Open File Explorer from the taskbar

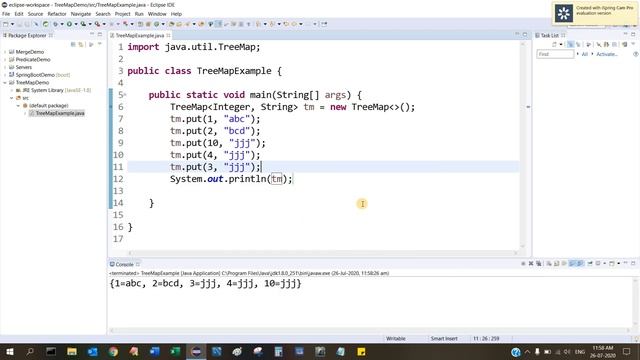point(72,351)
